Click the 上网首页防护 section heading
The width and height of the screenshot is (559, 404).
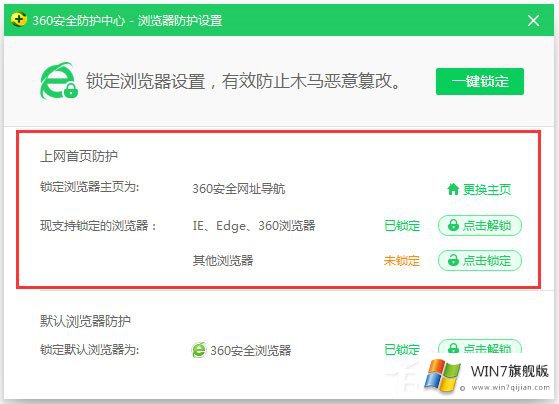pyautogui.click(x=79, y=156)
